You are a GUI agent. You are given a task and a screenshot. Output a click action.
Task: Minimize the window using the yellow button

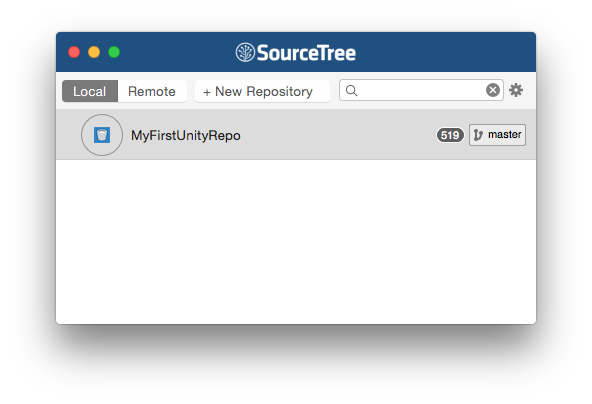pos(94,52)
